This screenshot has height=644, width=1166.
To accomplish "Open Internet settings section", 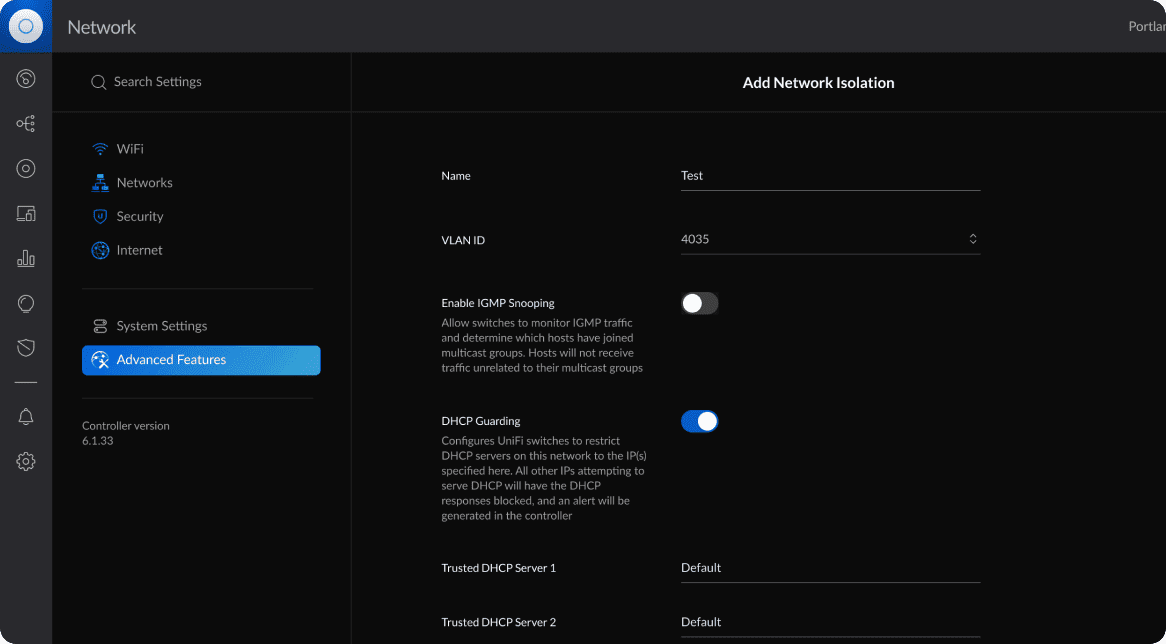I will (x=139, y=250).
